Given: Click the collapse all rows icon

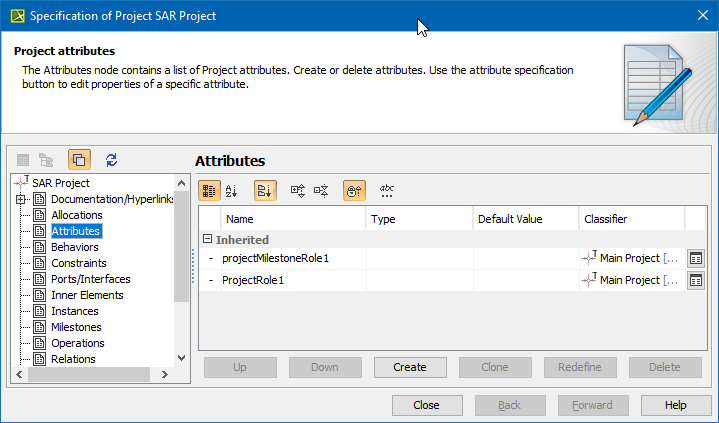Looking at the screenshot, I should tap(321, 190).
